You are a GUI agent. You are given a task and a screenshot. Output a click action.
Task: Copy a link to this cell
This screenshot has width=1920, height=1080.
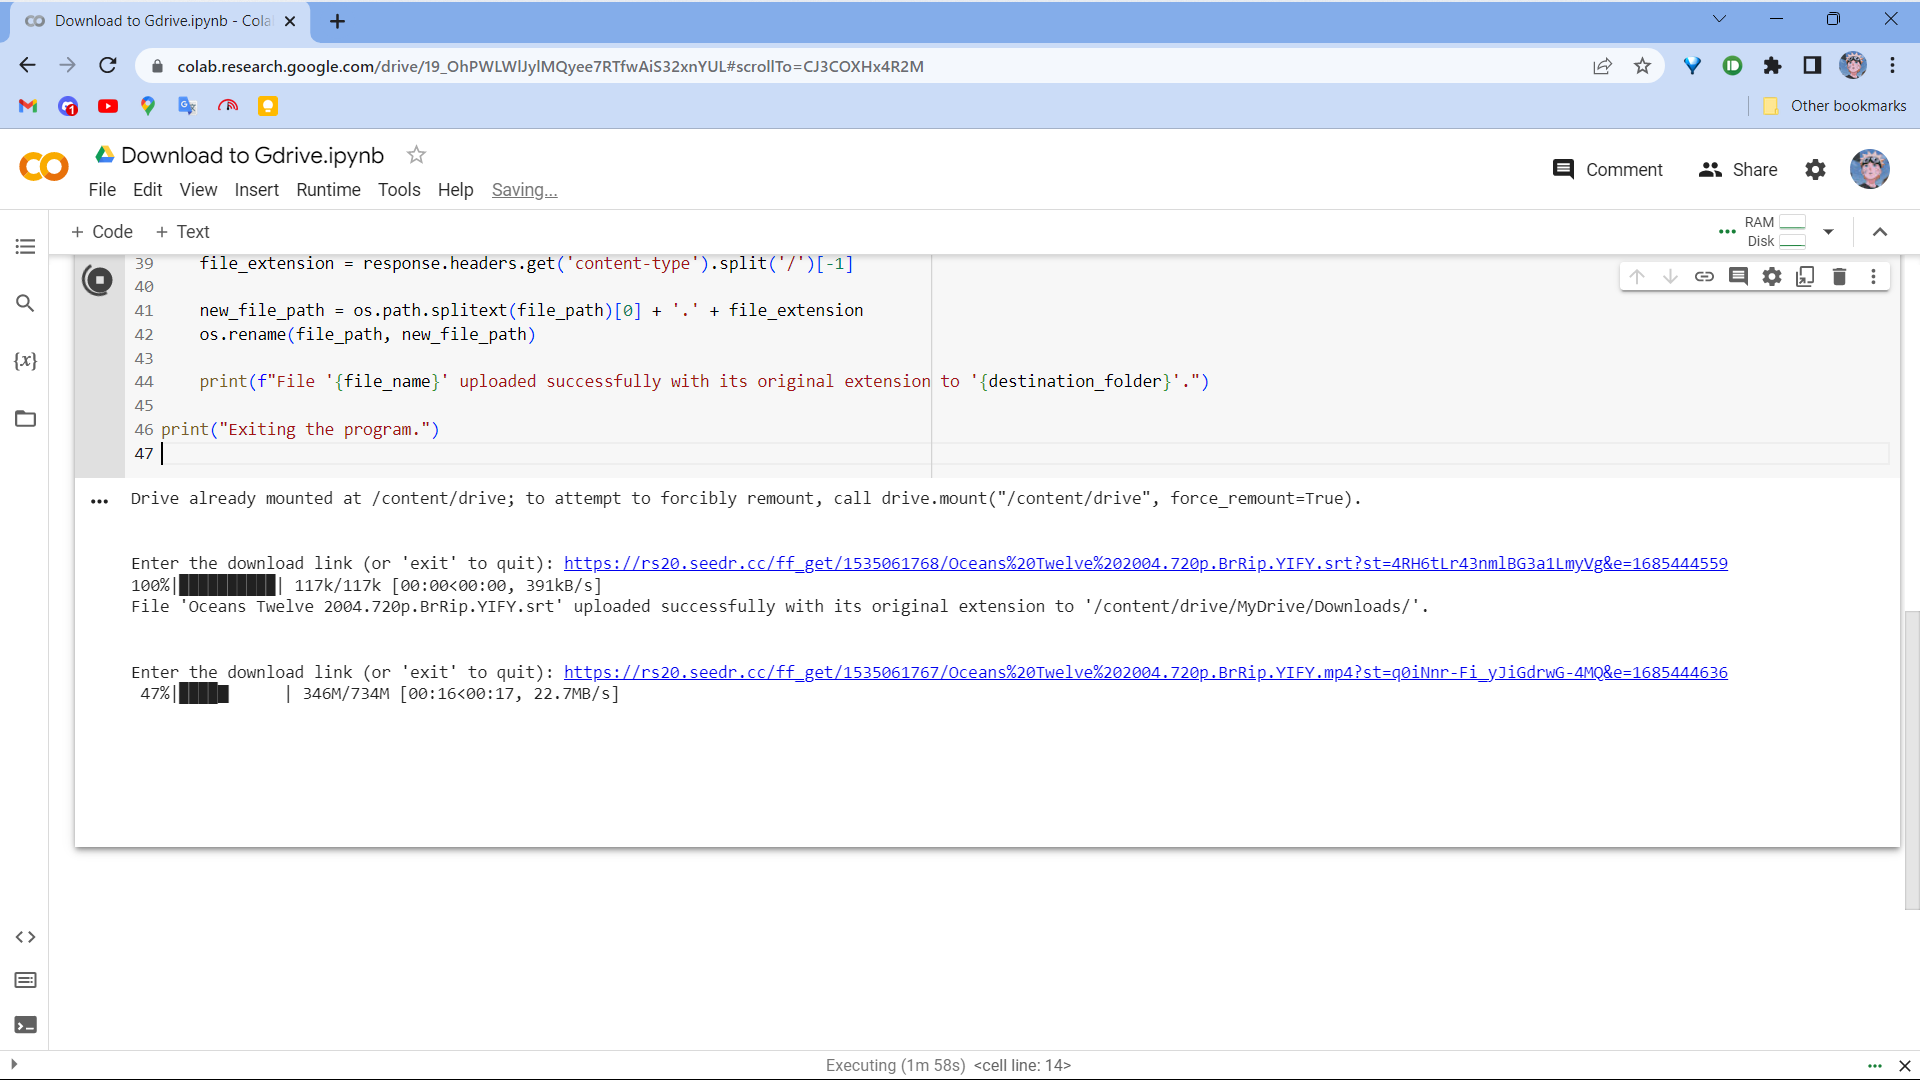point(1704,276)
